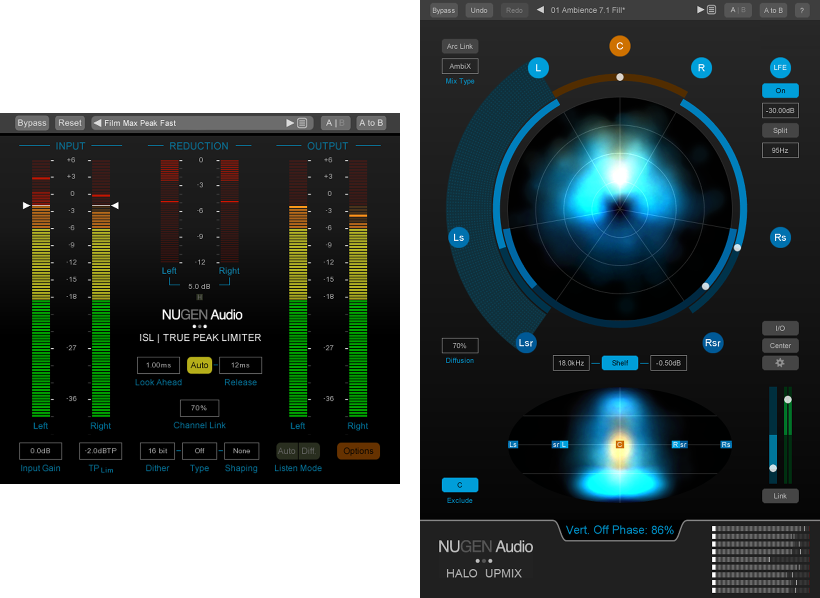The width and height of the screenshot is (820, 598).
Task: Click Undo in Halo Upmix
Action: click(x=479, y=10)
